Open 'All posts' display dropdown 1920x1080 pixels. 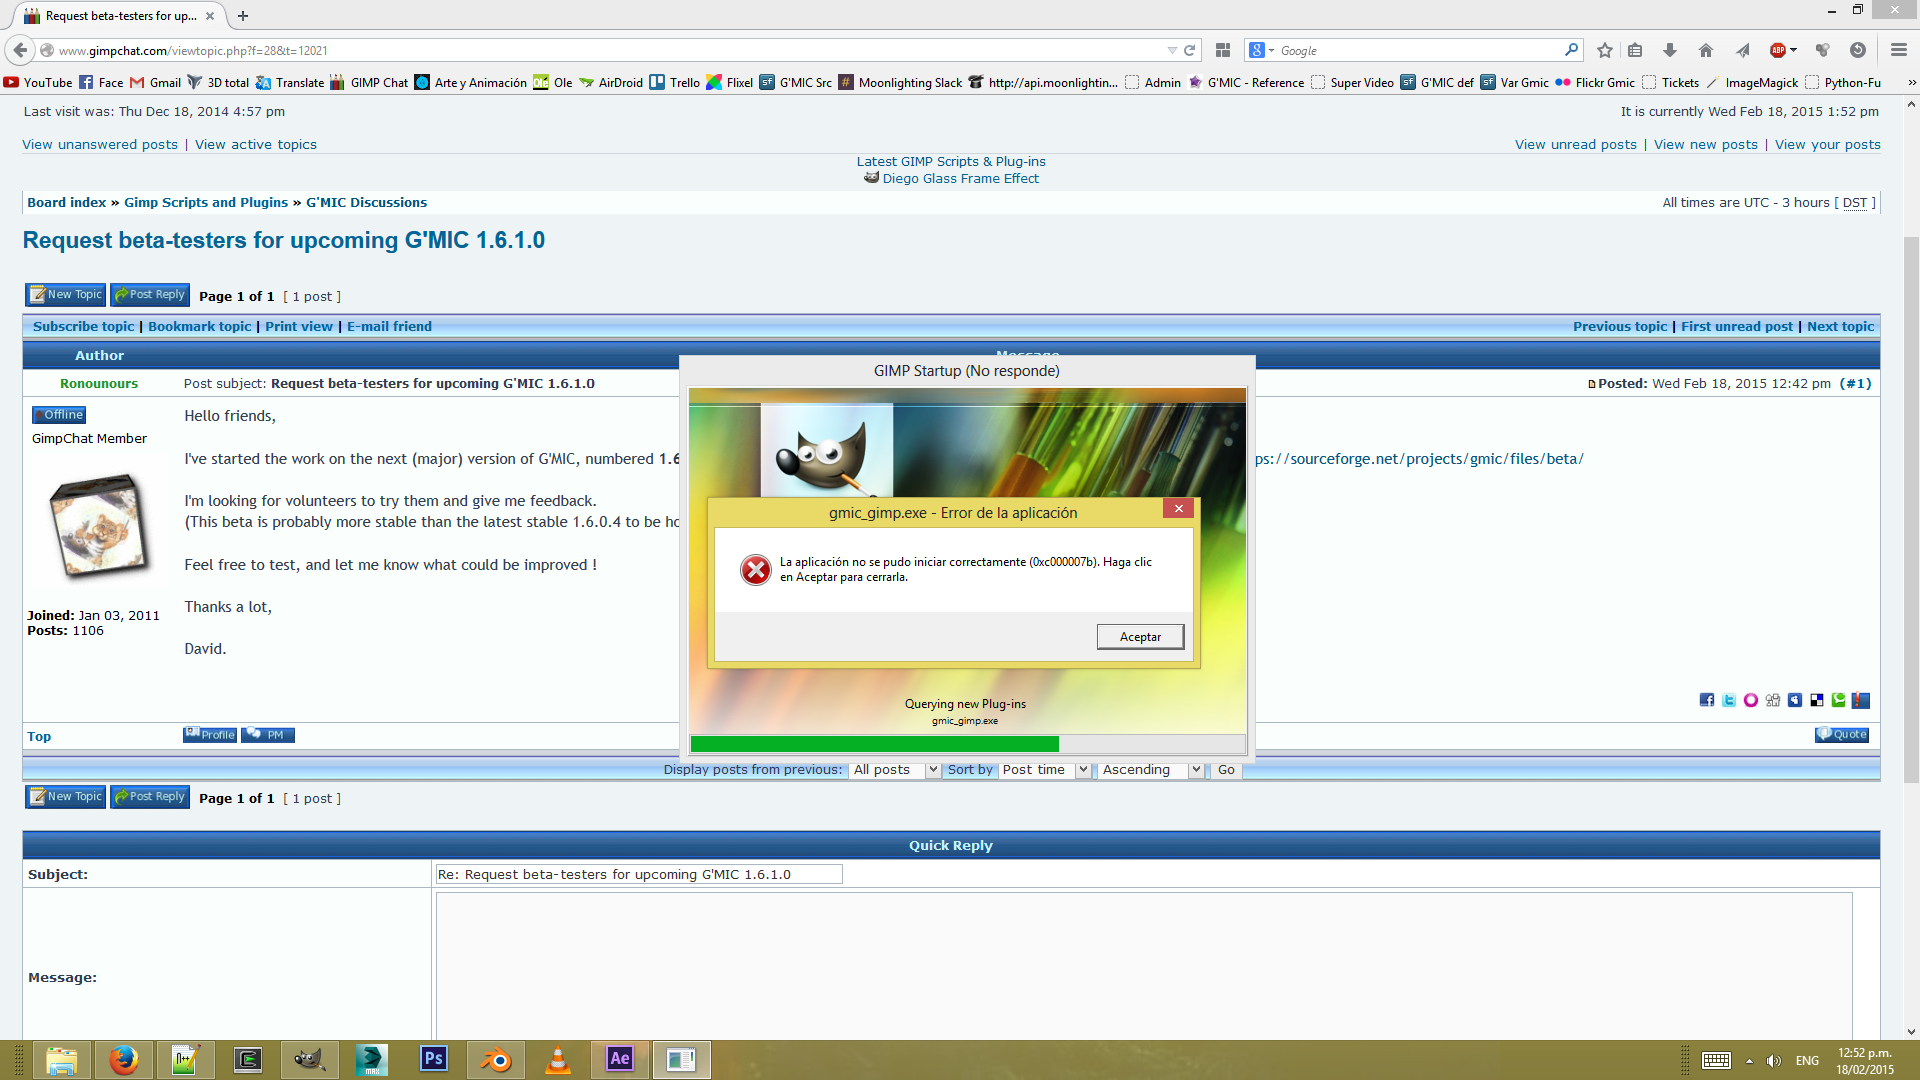[x=894, y=770]
